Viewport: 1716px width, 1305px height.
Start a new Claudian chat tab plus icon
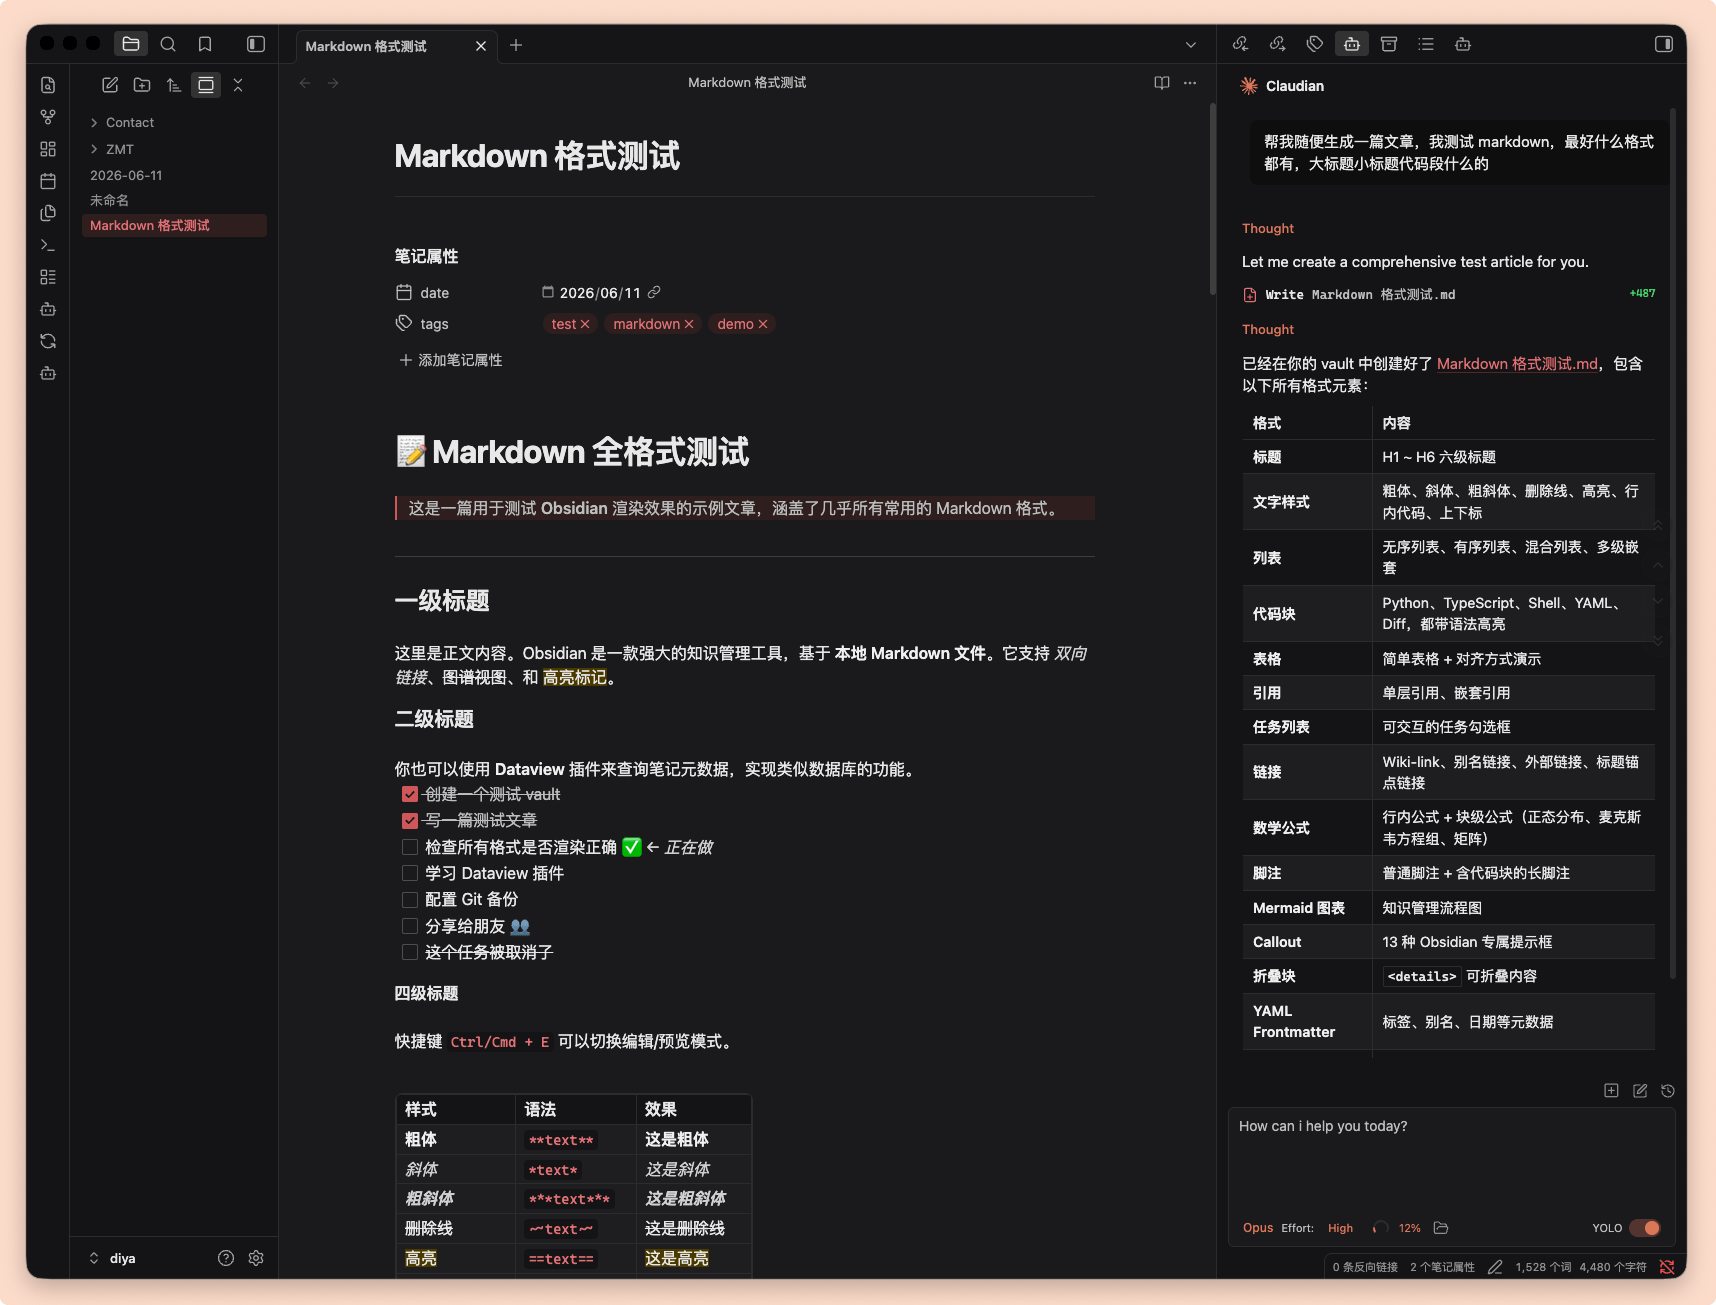pyautogui.click(x=1611, y=1091)
